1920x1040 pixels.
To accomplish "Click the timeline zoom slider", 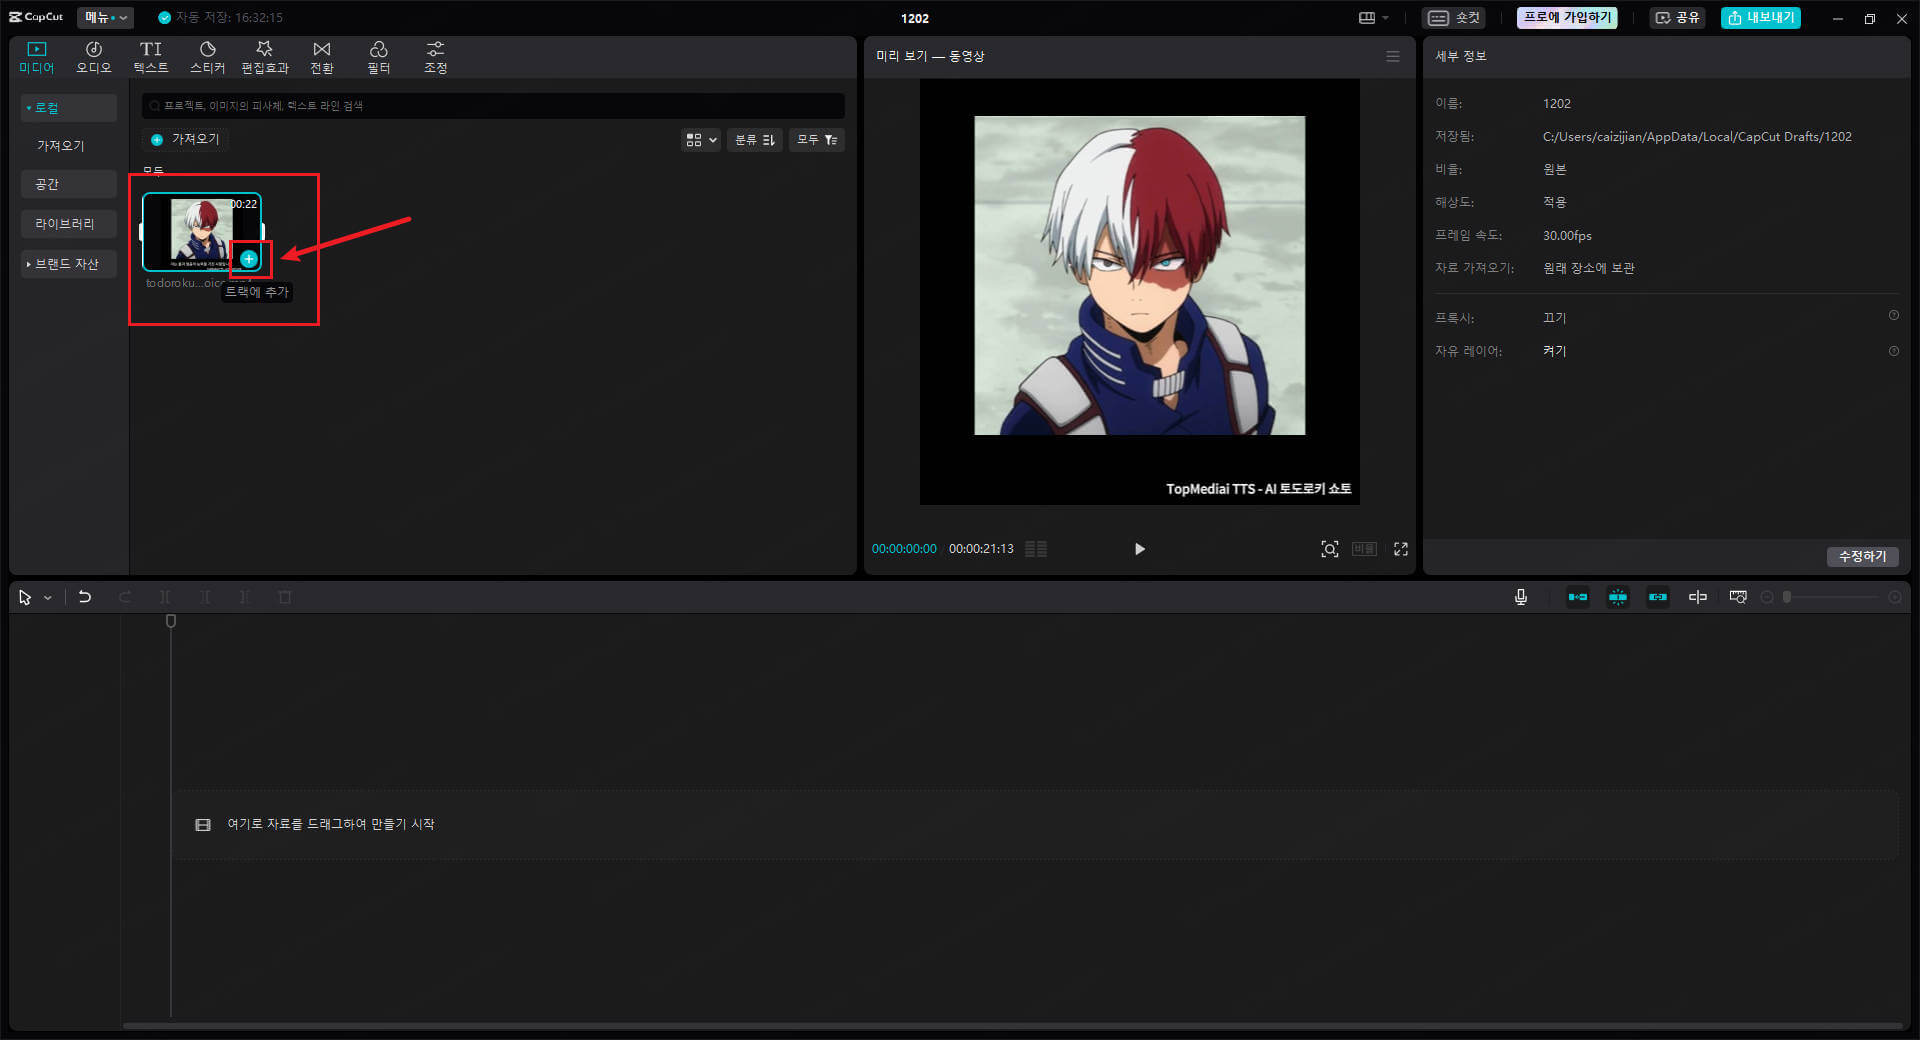I will (x=1831, y=597).
